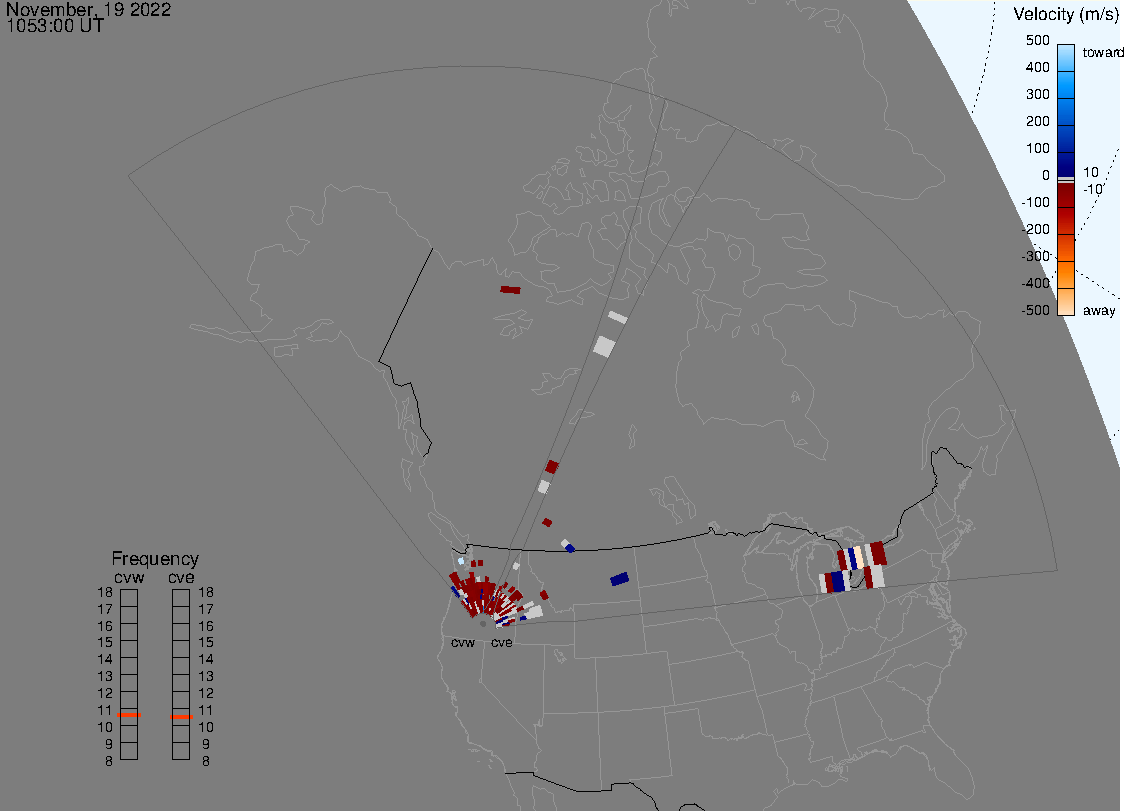The width and height of the screenshot is (1124, 811).
Task: Click the light blue top of velocity color bar
Action: coord(1066,55)
